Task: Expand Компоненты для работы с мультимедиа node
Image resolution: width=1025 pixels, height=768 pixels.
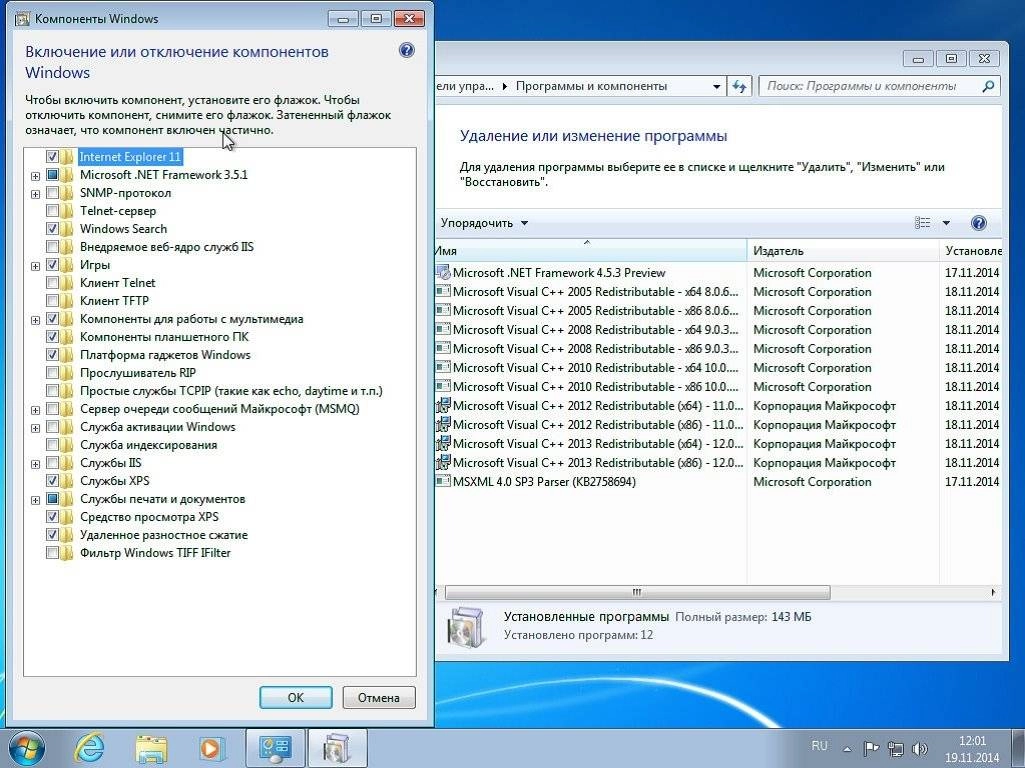Action: pyautogui.click(x=35, y=320)
